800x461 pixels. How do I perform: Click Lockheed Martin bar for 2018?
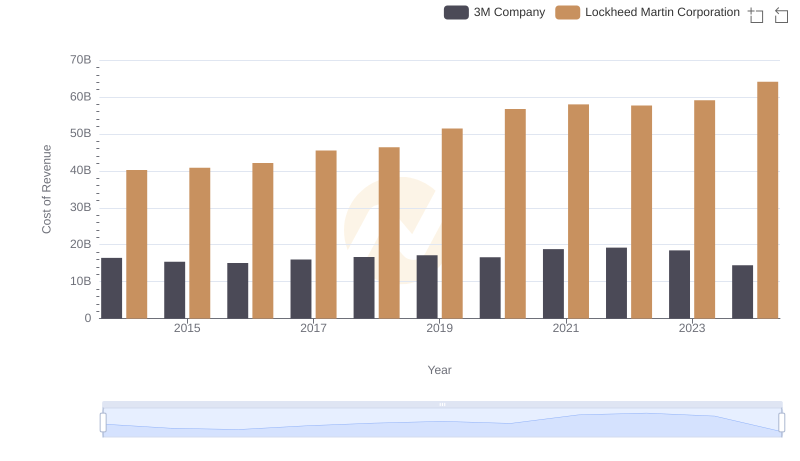pos(389,233)
